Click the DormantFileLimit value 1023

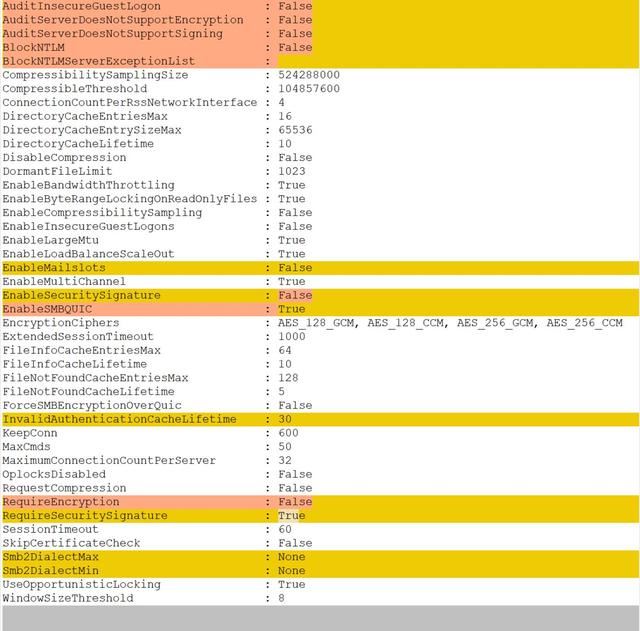coord(292,171)
